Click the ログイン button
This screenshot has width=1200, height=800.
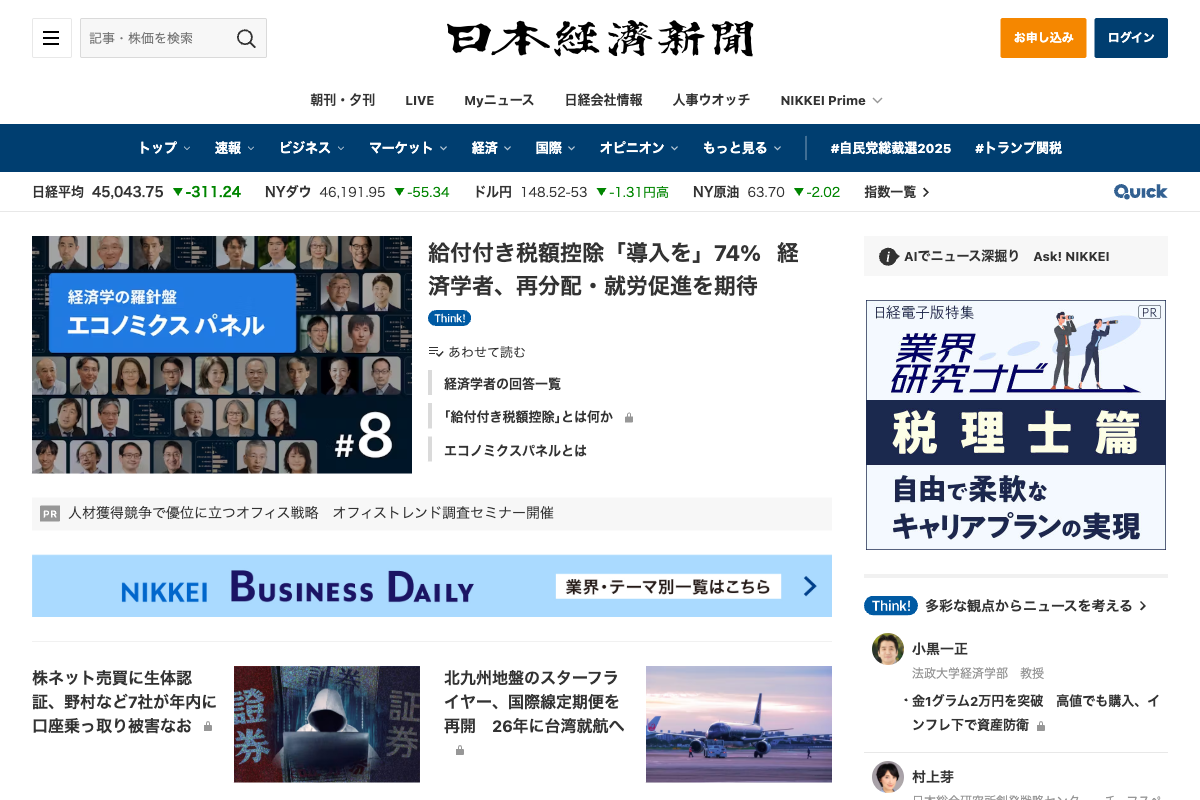tap(1130, 38)
